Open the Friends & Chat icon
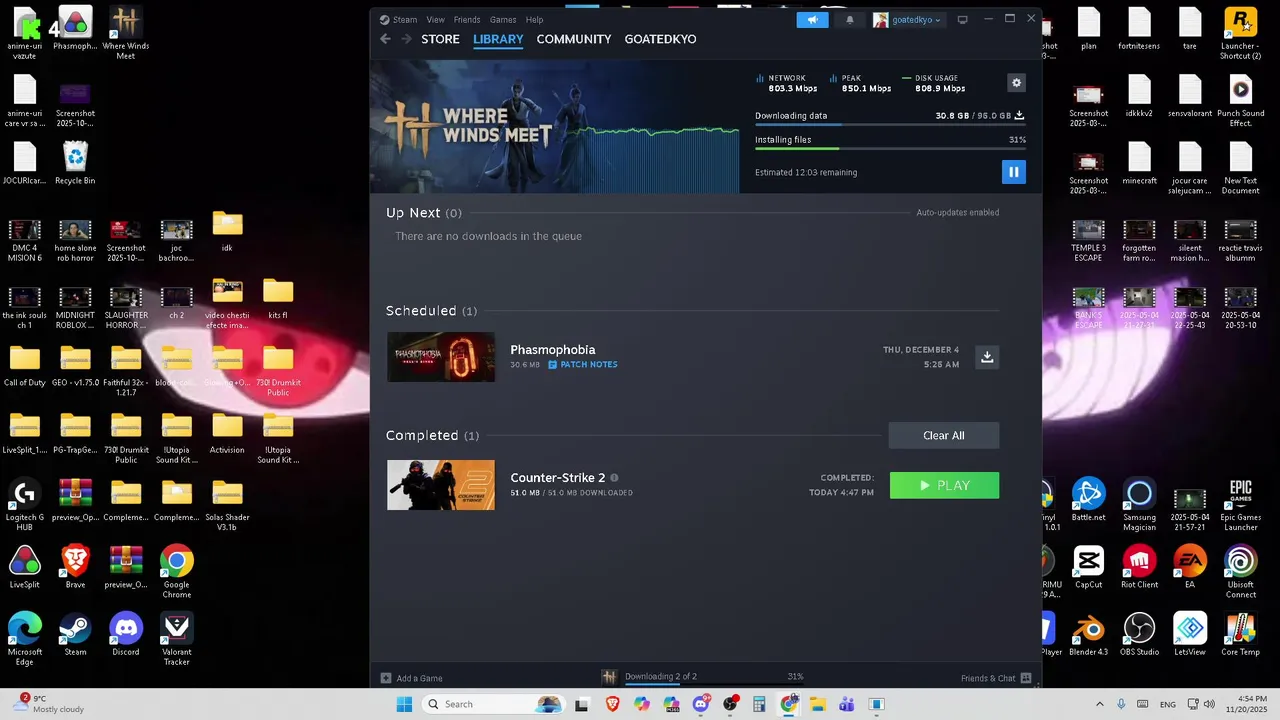Screen dimensions: 1280x720 (x=1025, y=678)
